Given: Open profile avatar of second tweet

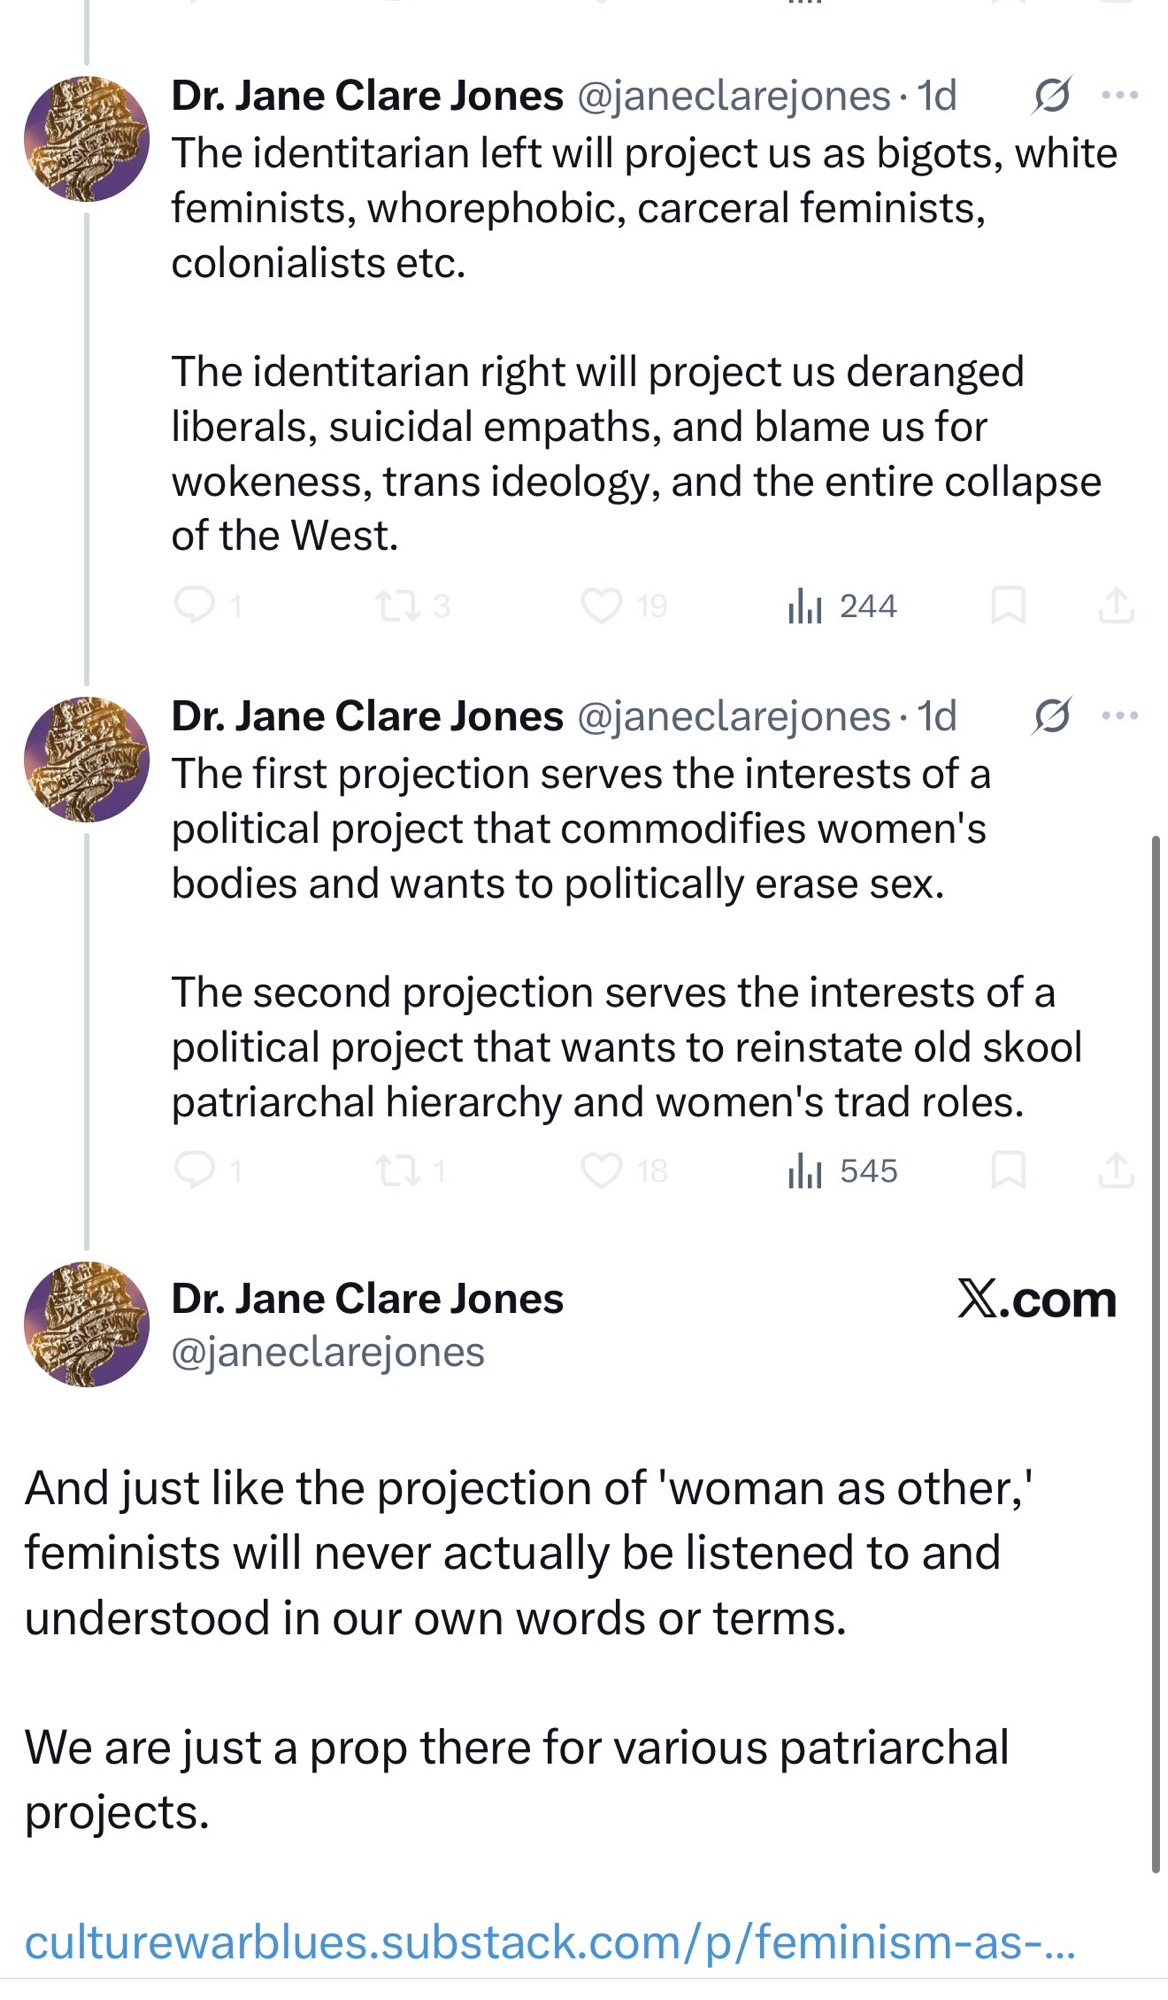Looking at the screenshot, I should coord(87,759).
